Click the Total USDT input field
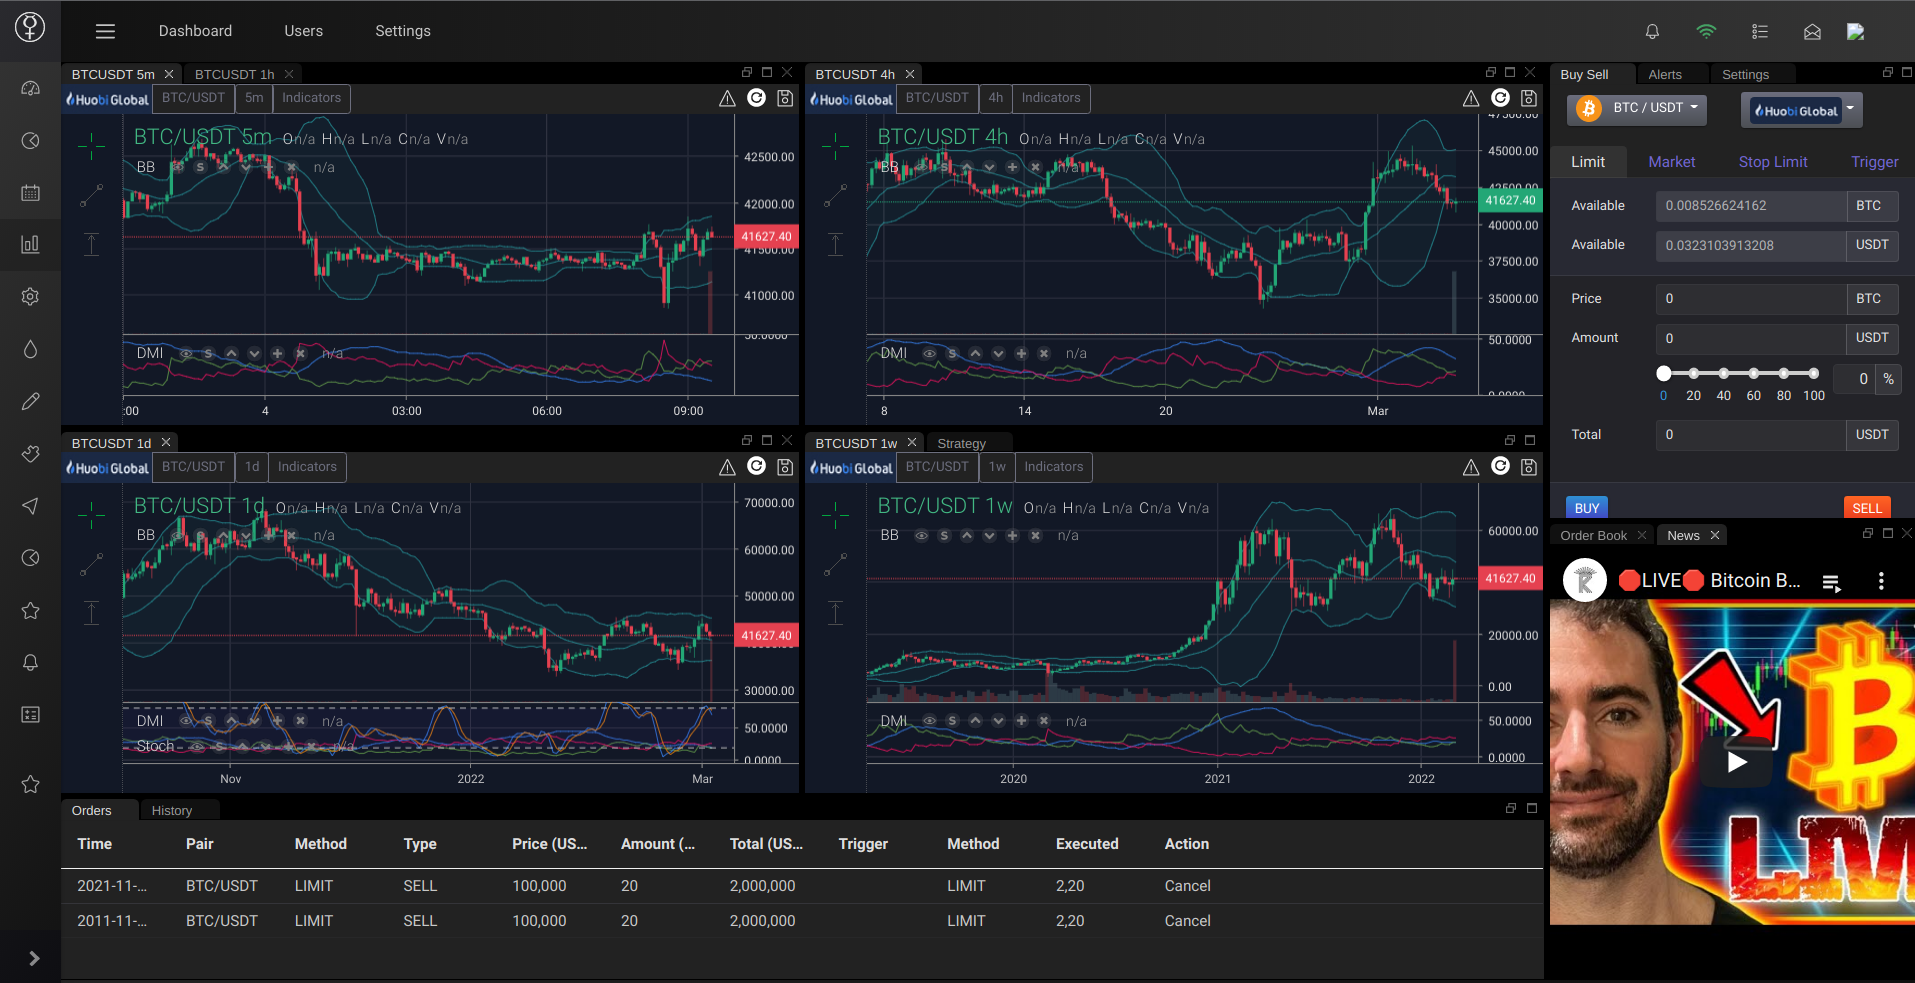Image resolution: width=1915 pixels, height=983 pixels. (1751, 435)
